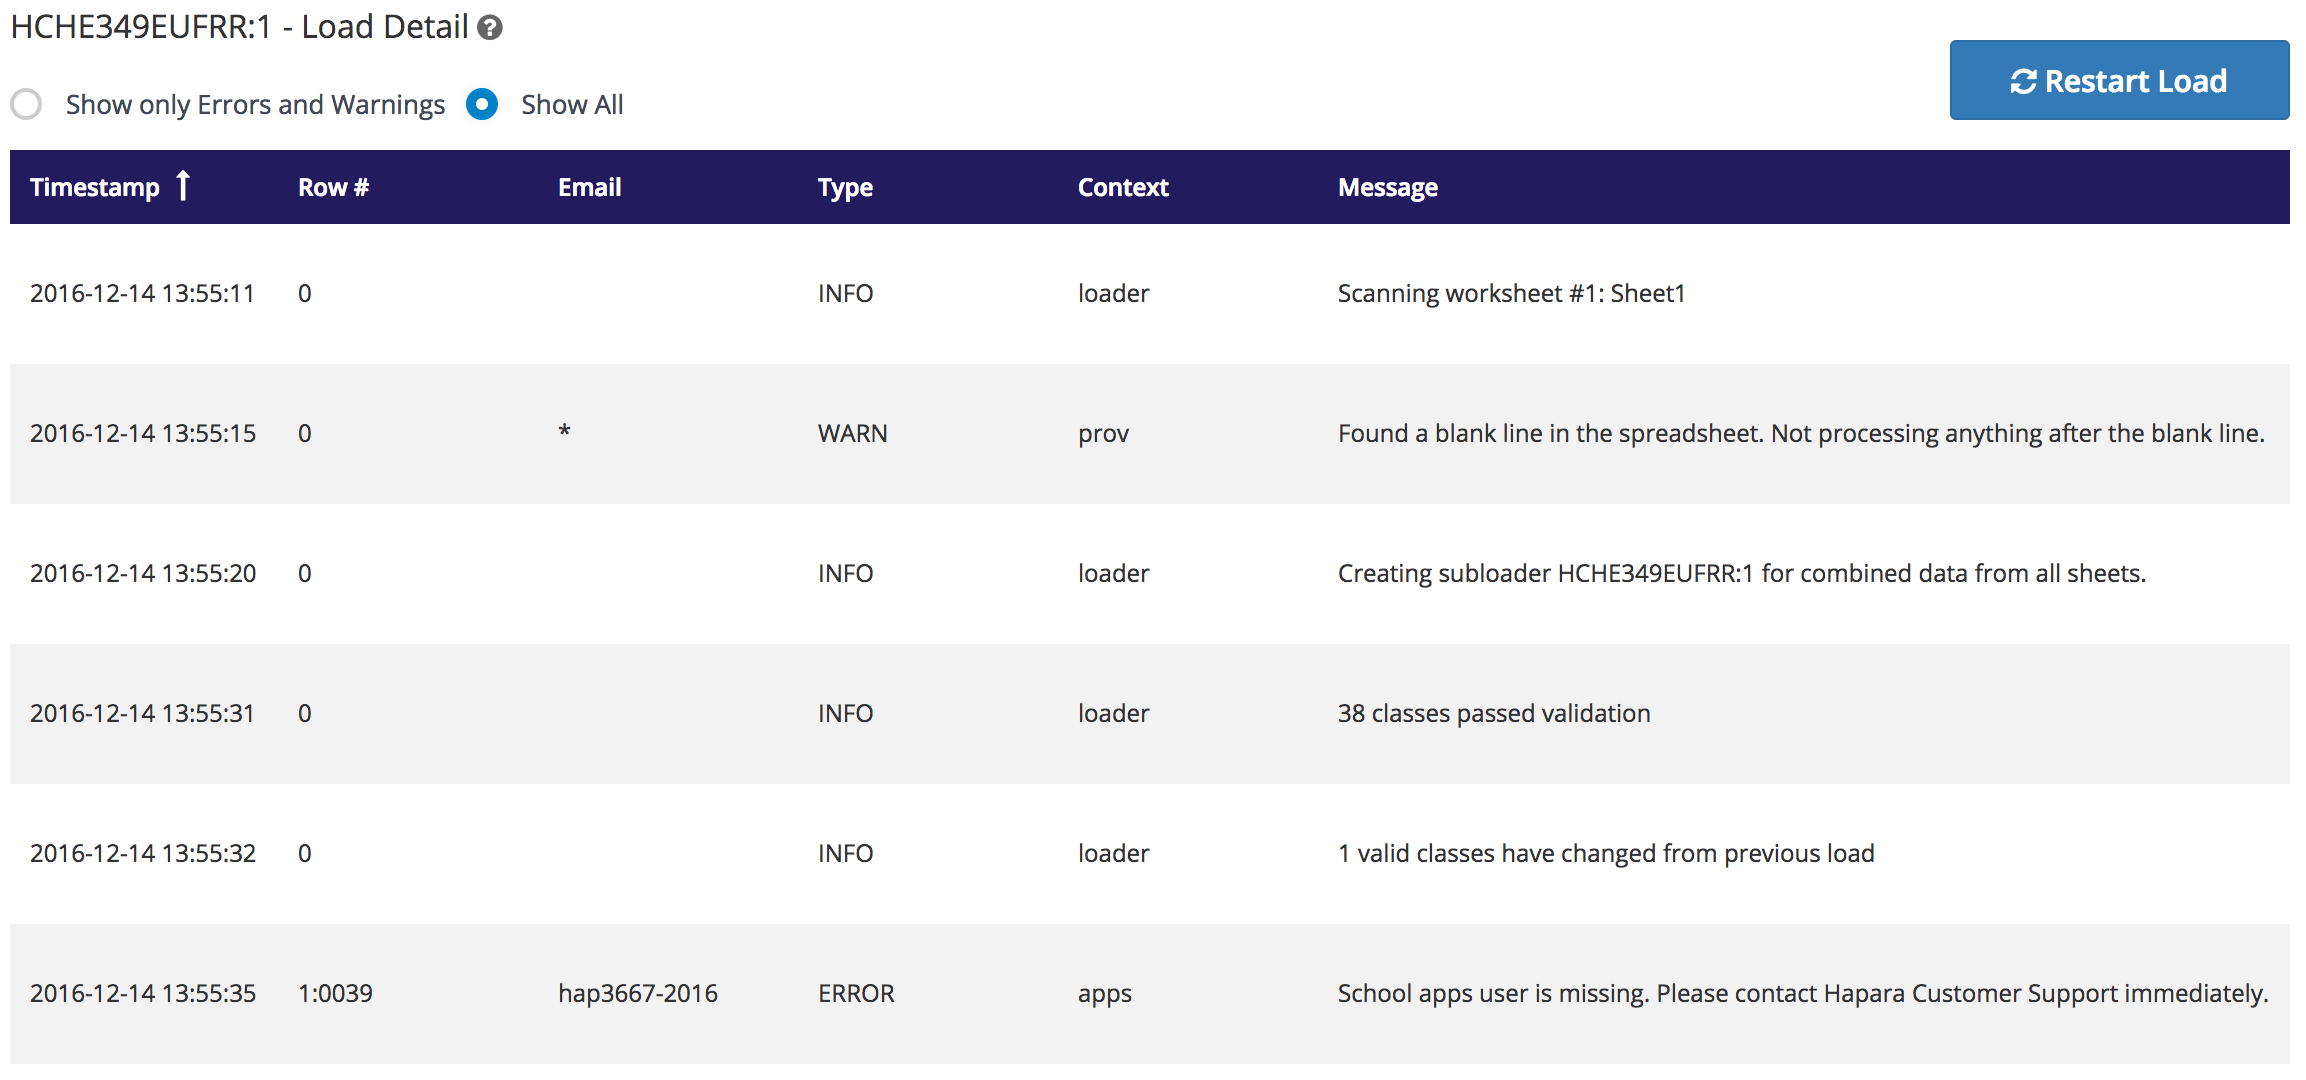
Task: Click the refresh icon in Restart Load
Action: tap(2024, 81)
